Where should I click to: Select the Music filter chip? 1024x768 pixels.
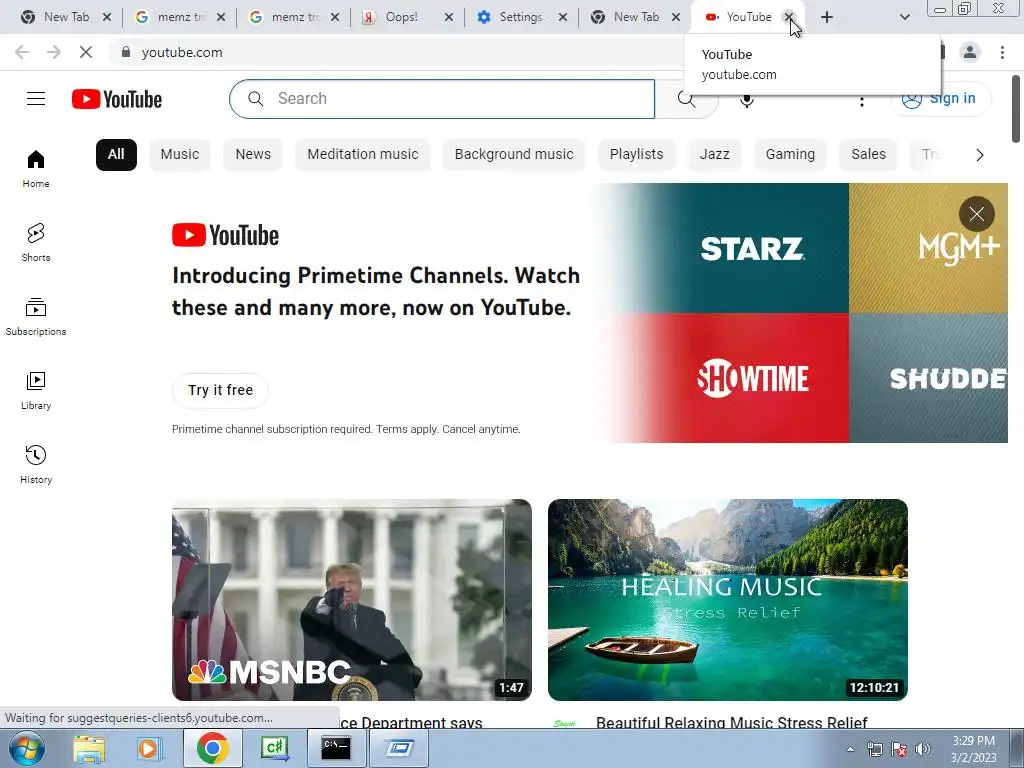tap(180, 155)
